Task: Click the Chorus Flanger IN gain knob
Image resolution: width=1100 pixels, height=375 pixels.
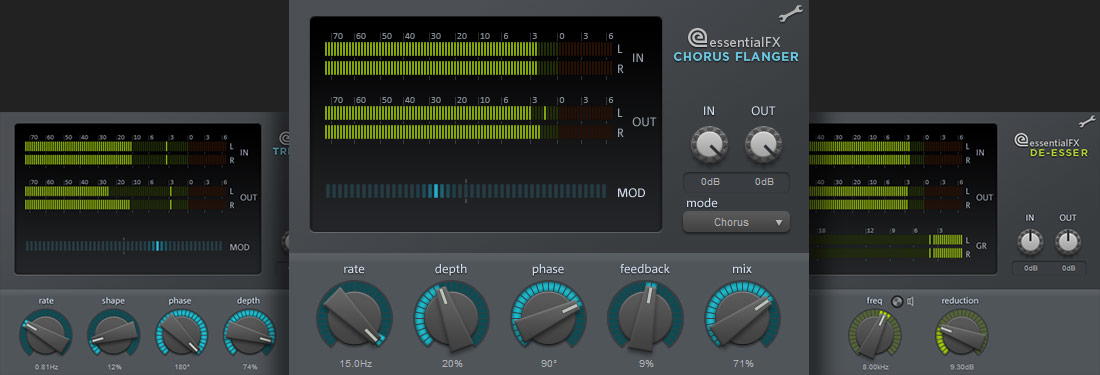Action: click(x=709, y=145)
